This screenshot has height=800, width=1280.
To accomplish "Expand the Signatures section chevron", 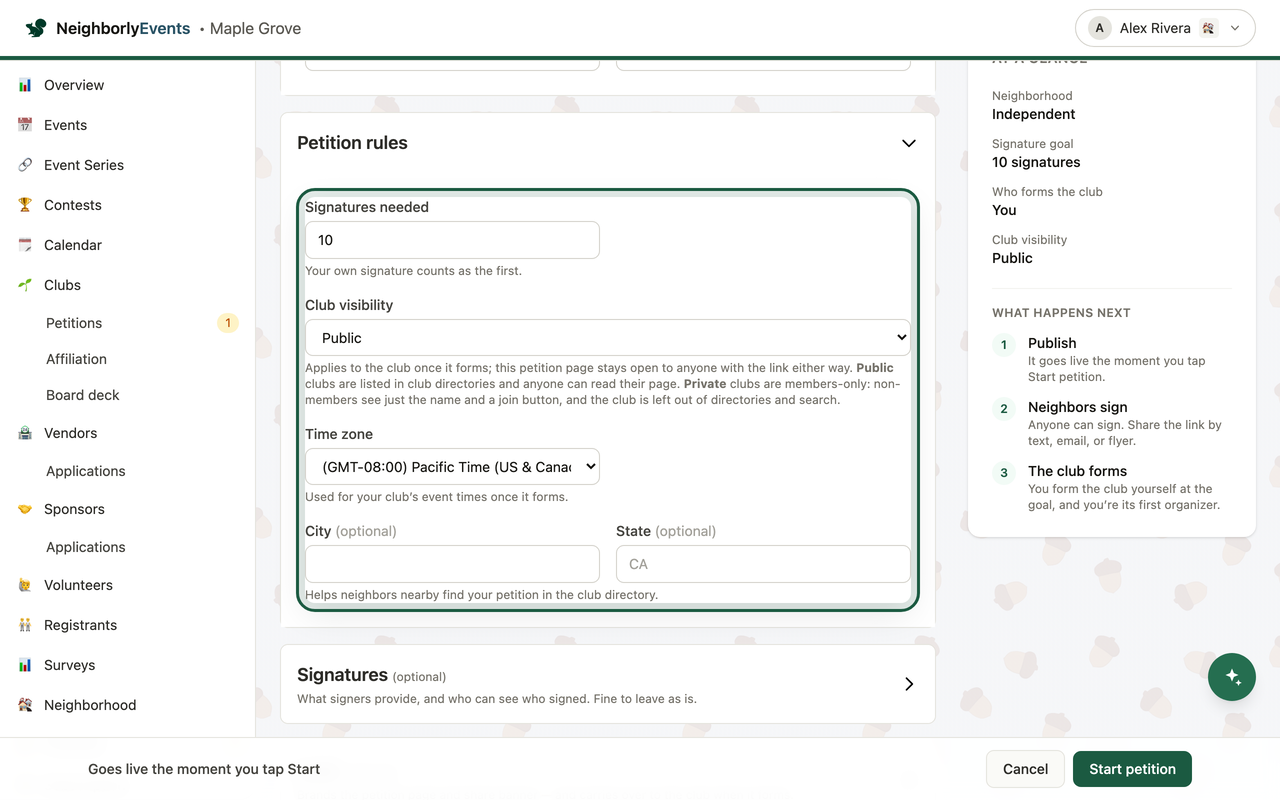I will coord(909,684).
